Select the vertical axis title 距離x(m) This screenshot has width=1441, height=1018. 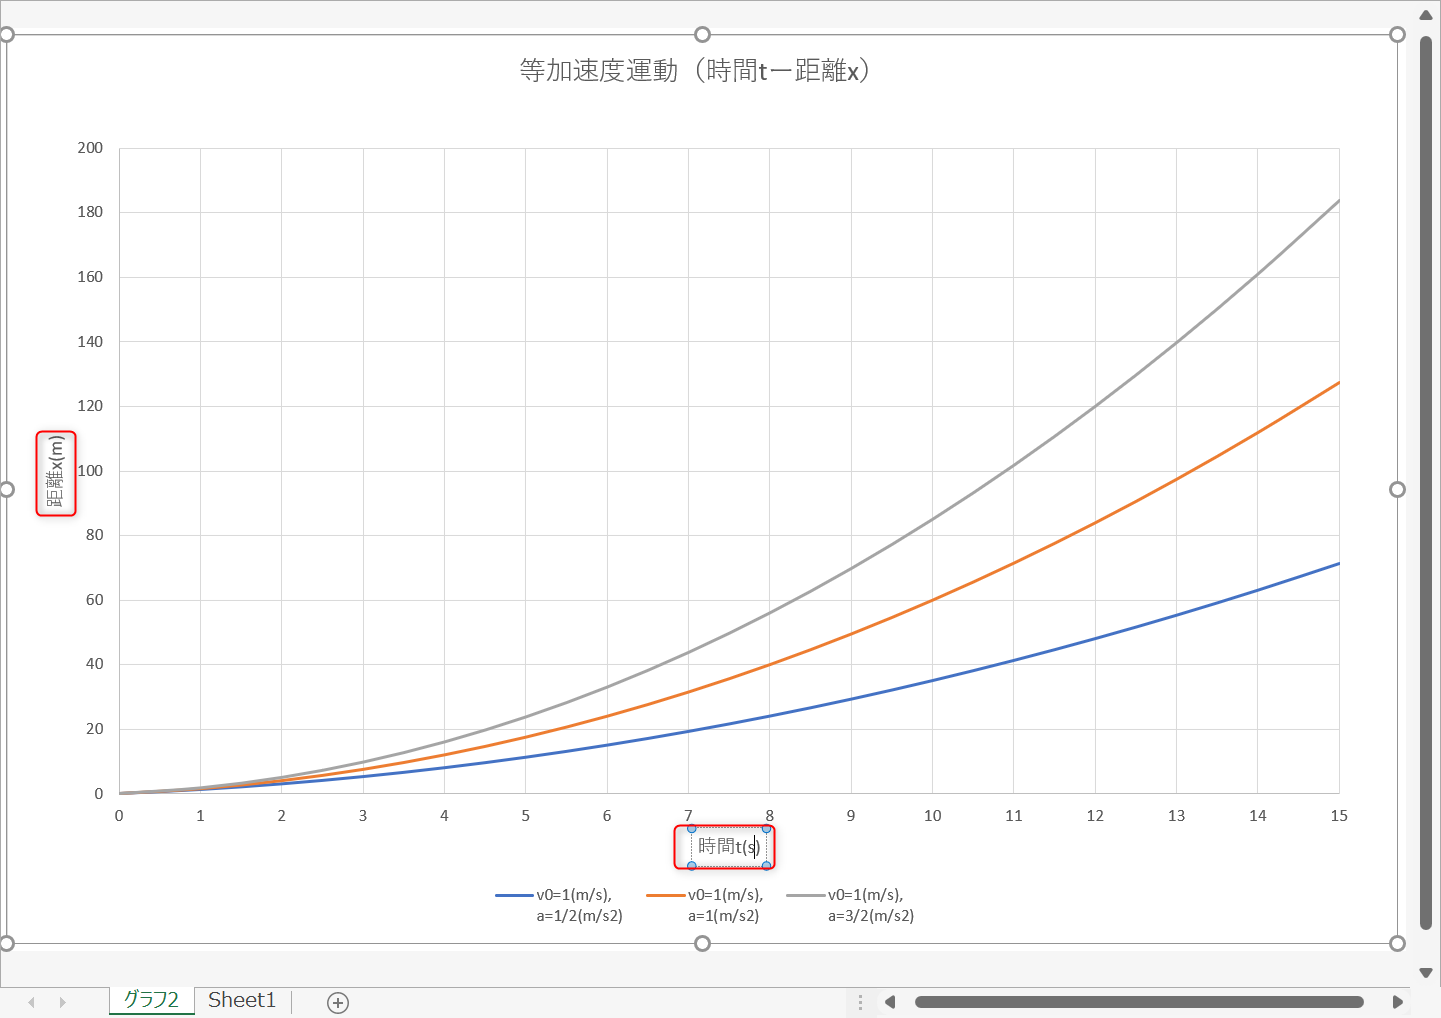point(56,473)
